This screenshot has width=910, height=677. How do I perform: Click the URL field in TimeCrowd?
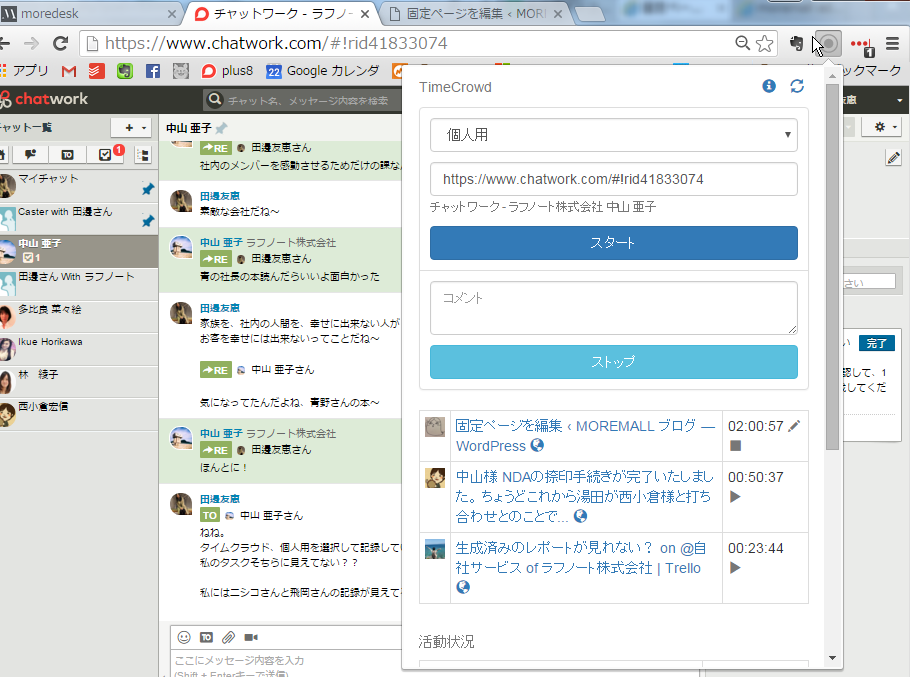coord(613,179)
